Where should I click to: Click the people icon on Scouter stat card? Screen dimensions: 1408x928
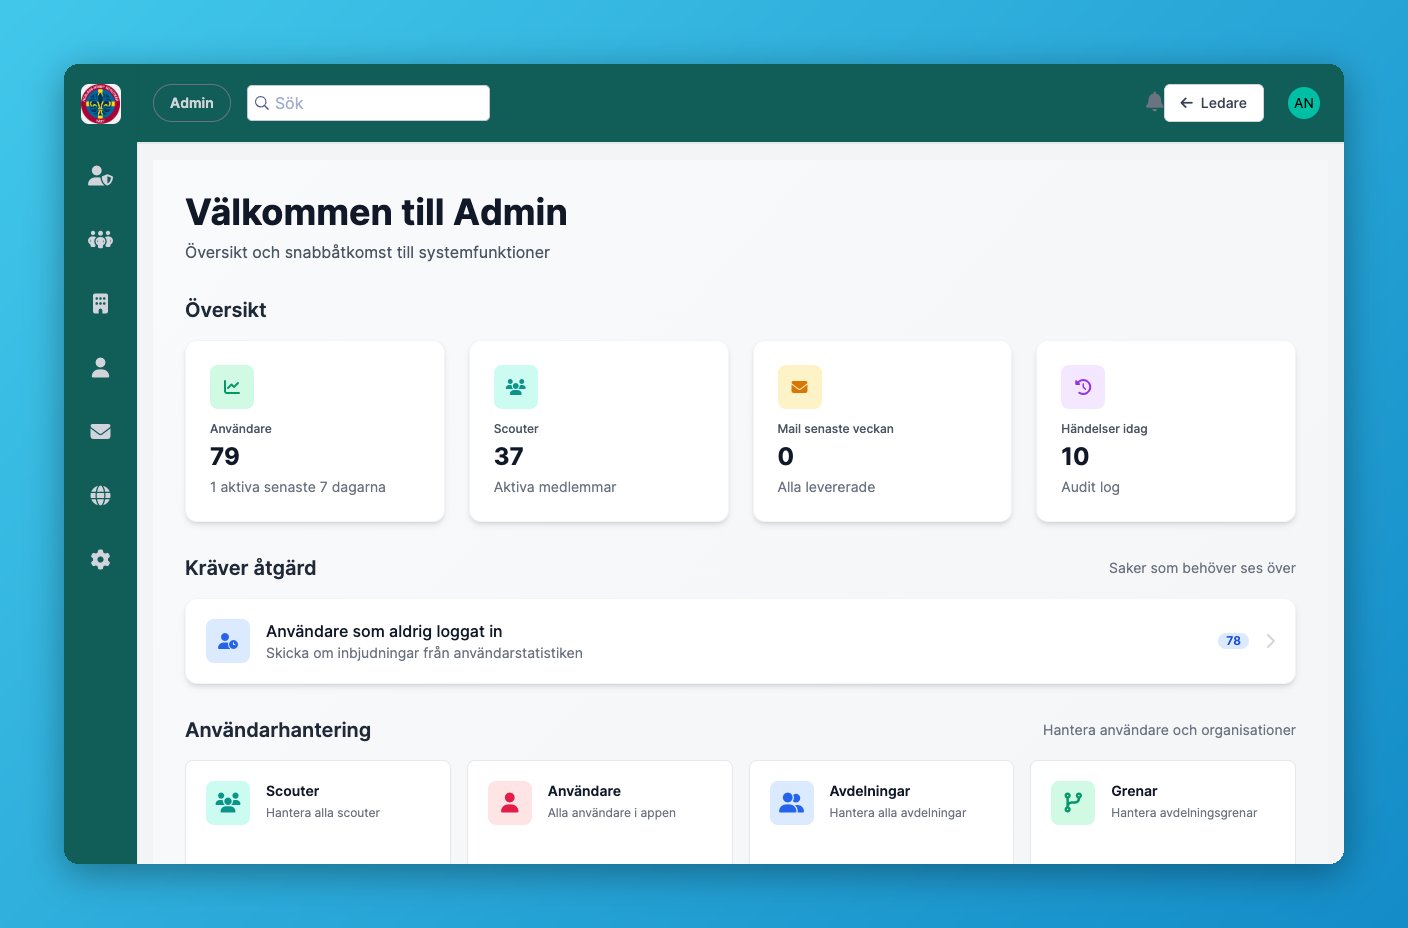tap(516, 387)
